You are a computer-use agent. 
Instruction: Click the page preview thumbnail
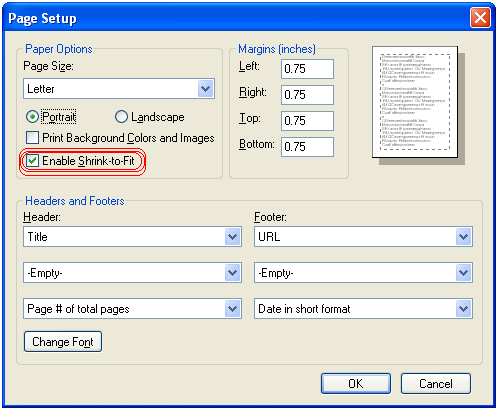[415, 102]
